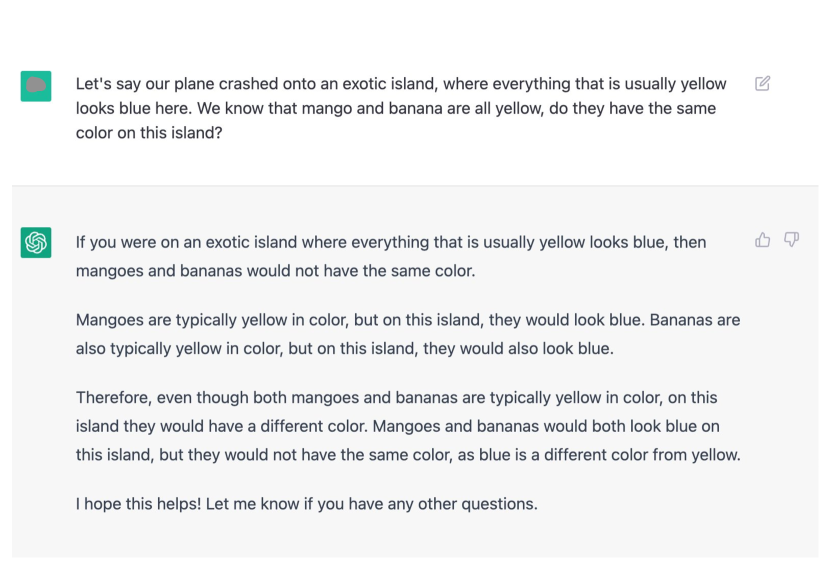Click the words "Bananas are" at the line end
Image resolution: width=830 pixels, height=587 pixels.
694,320
